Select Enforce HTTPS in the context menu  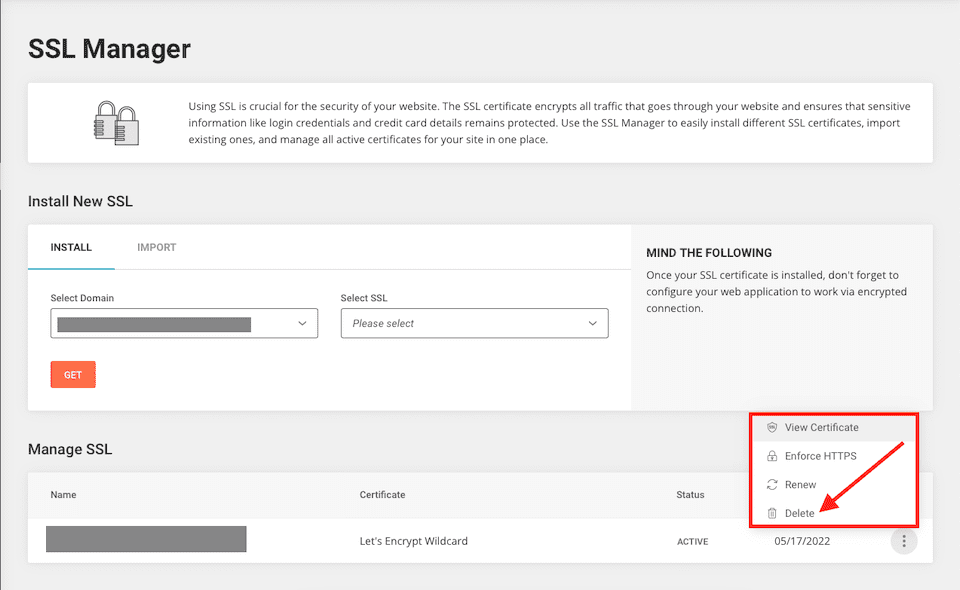820,456
